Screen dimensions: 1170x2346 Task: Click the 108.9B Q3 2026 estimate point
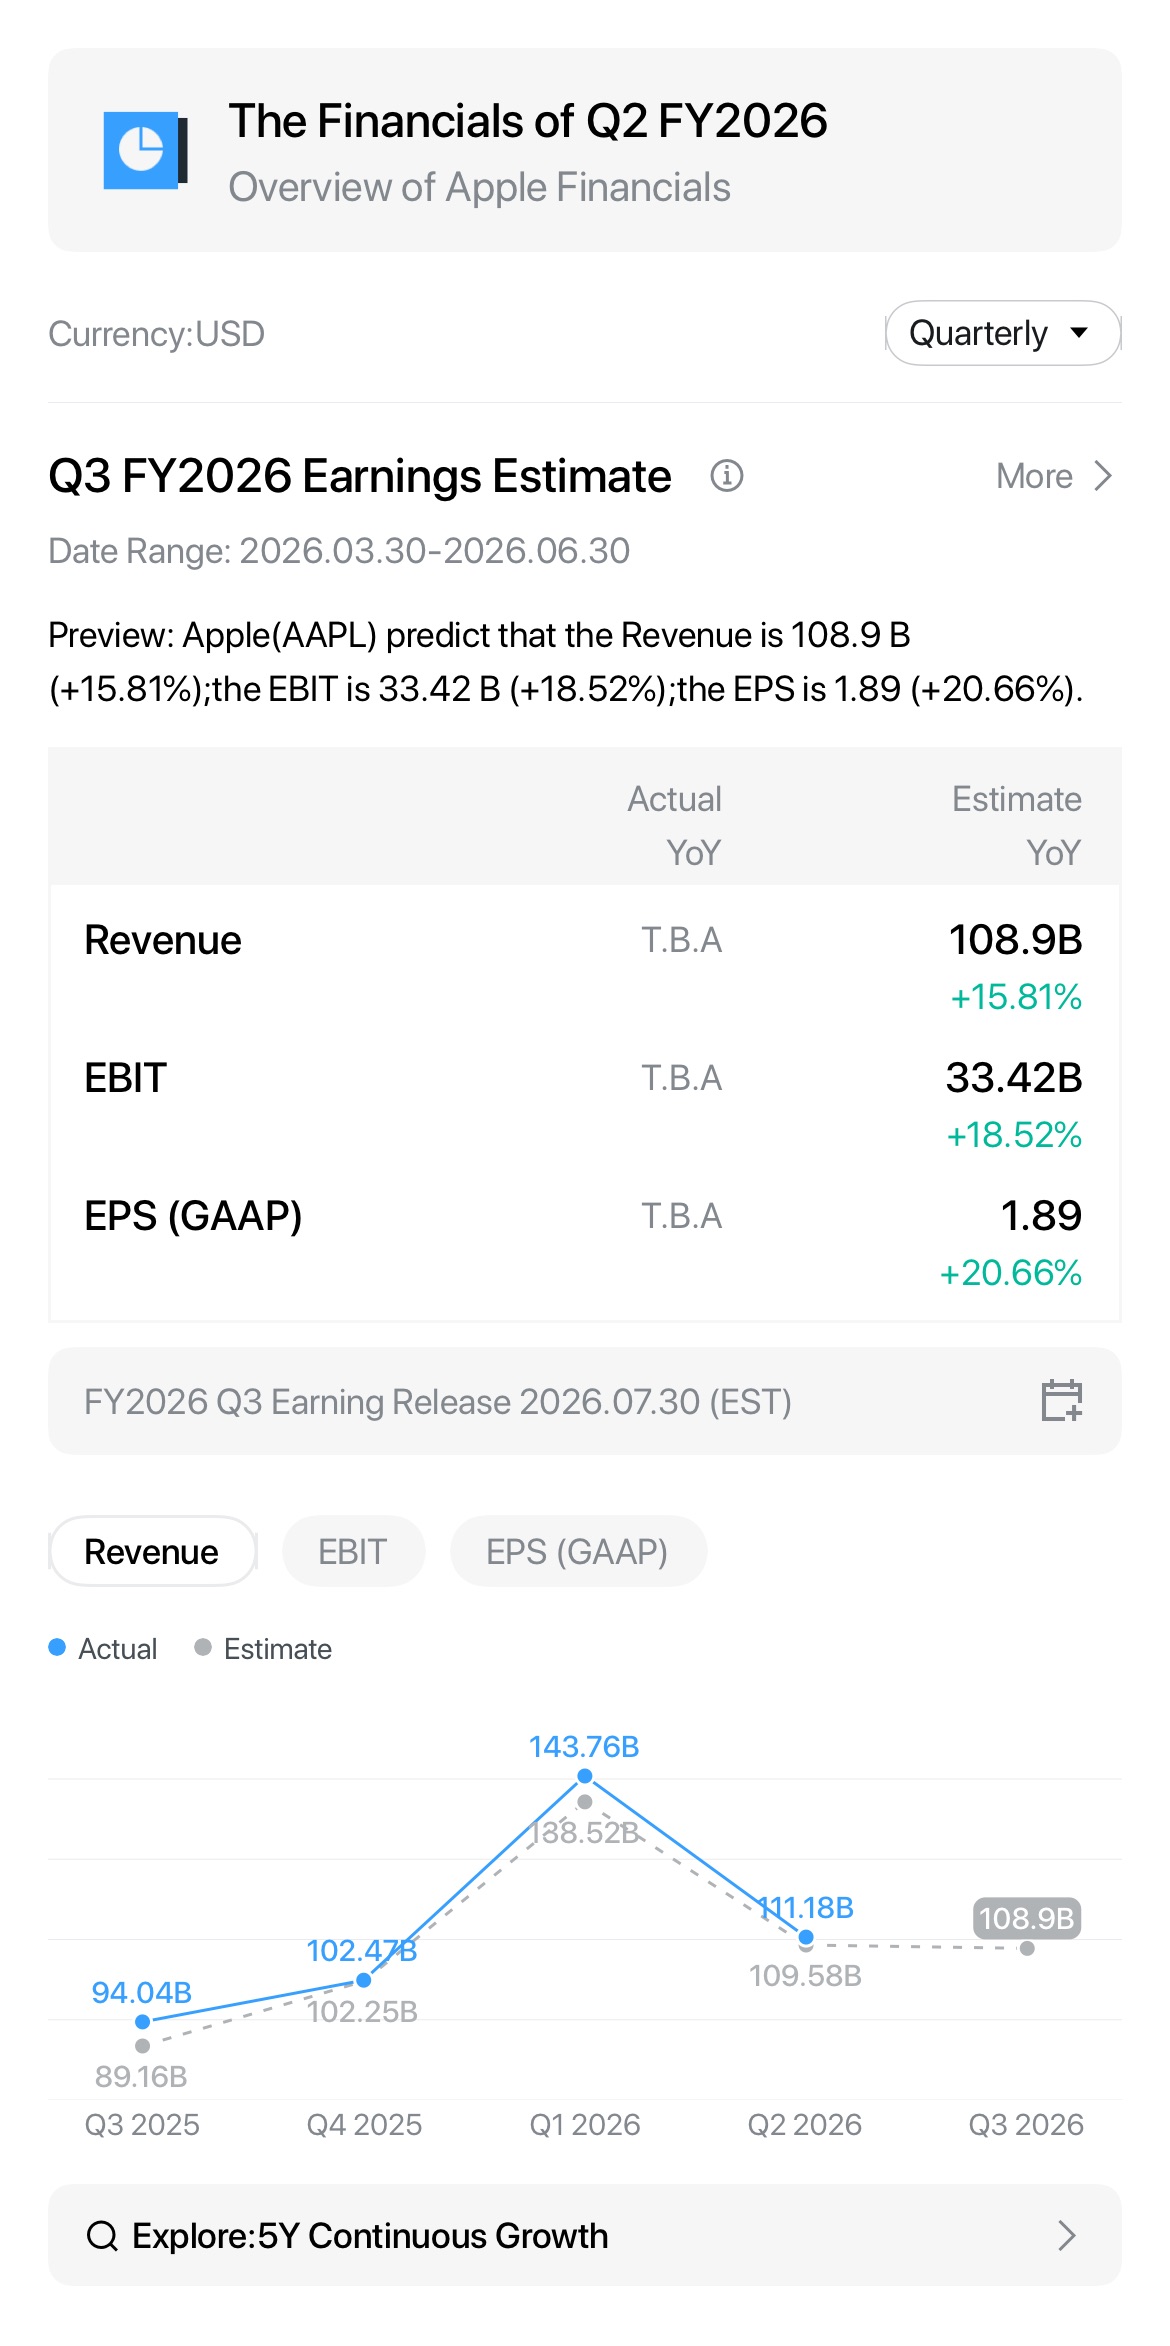1027,1948
